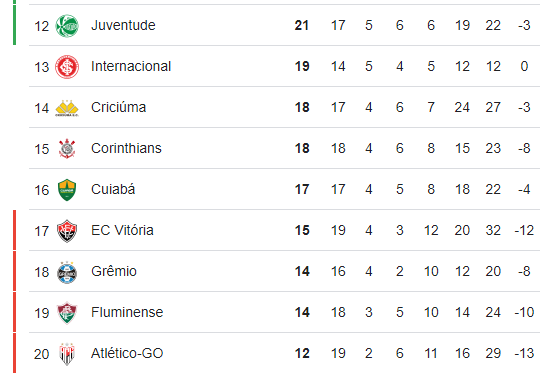
Task: Click the Cuiabá team crest
Action: pos(67,190)
